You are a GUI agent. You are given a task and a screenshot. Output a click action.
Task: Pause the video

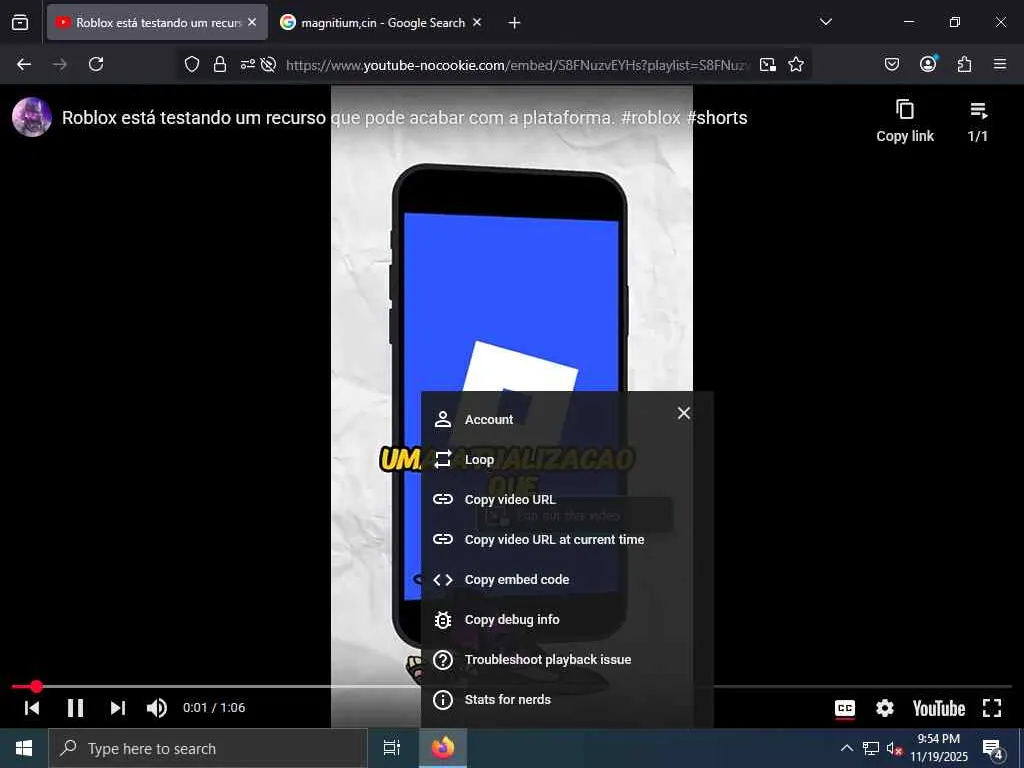[x=75, y=708]
